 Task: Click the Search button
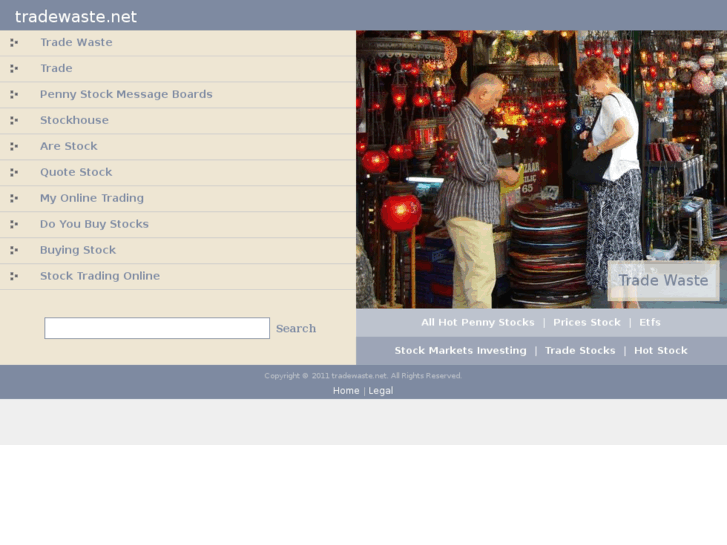coord(296,328)
